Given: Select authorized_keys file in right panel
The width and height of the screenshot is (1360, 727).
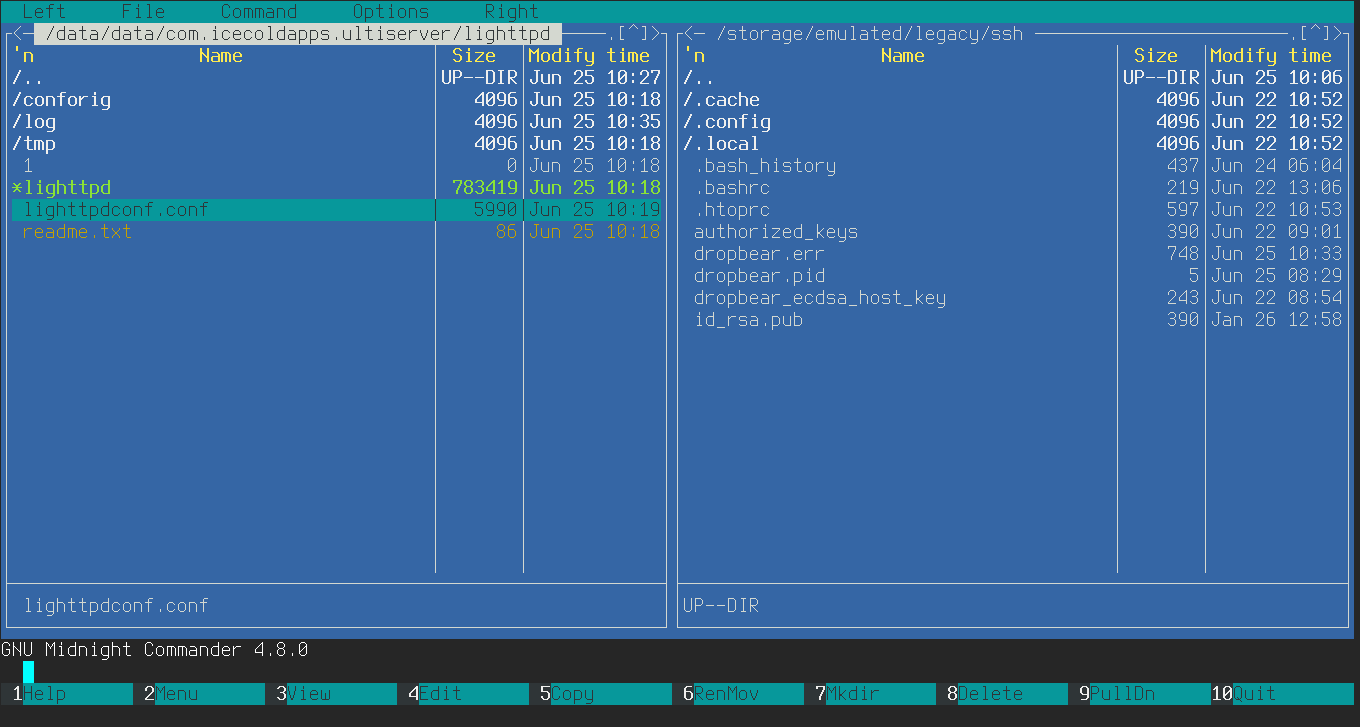Looking at the screenshot, I should click(776, 232).
